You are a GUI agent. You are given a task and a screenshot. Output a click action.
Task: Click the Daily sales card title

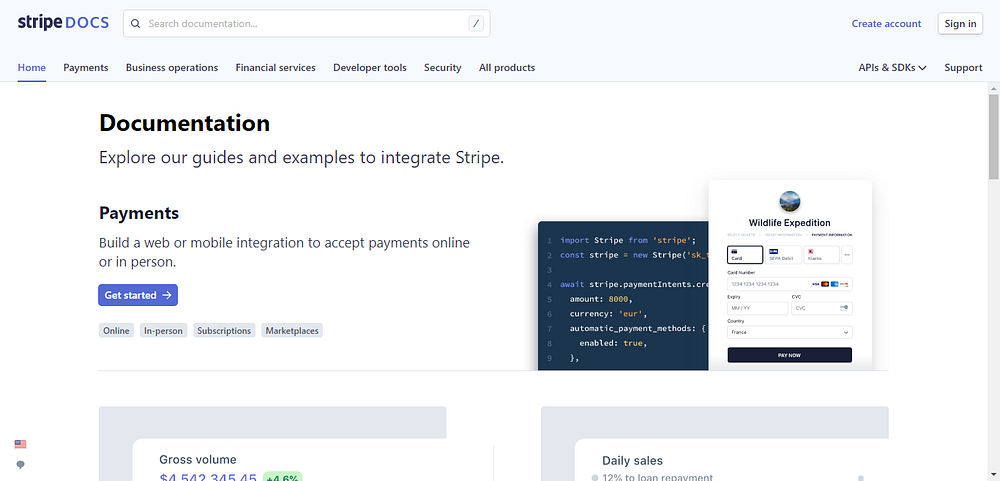tap(632, 461)
